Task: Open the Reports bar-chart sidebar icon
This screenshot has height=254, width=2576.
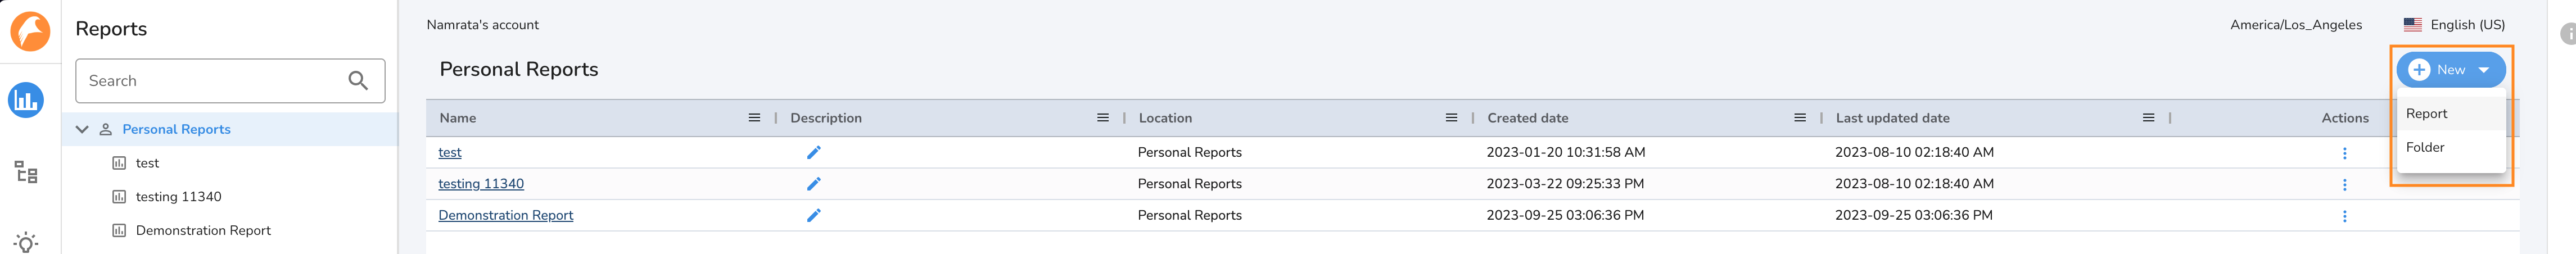Action: (26, 100)
